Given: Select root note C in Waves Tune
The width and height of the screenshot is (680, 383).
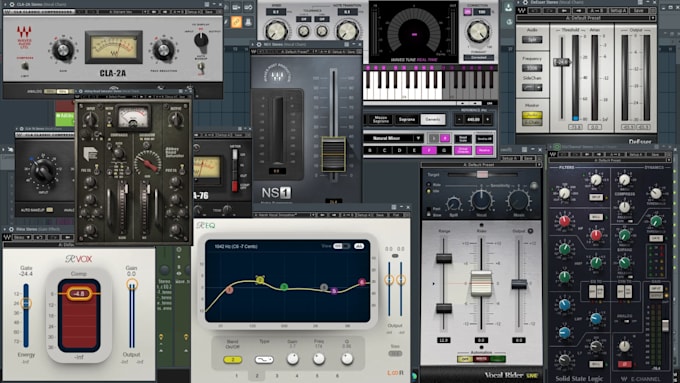Looking at the screenshot, I should (x=384, y=151).
